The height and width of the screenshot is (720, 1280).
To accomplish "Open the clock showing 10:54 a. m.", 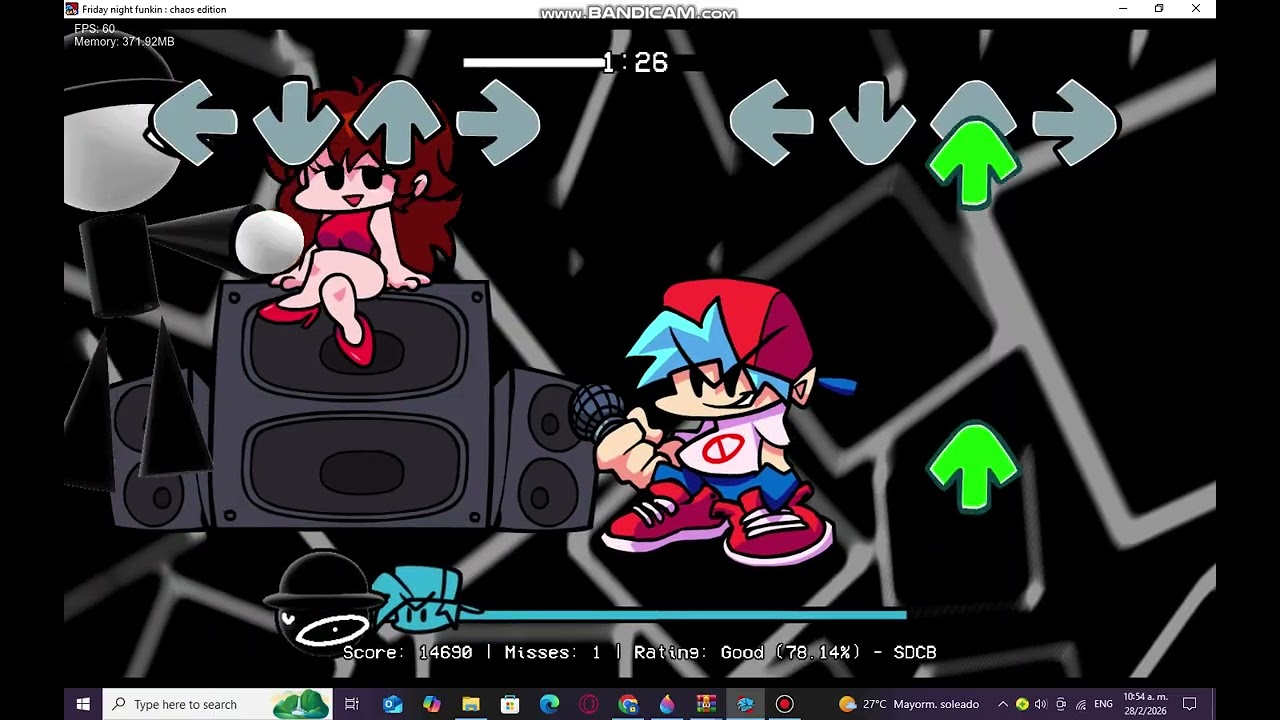I will pyautogui.click(x=1144, y=704).
